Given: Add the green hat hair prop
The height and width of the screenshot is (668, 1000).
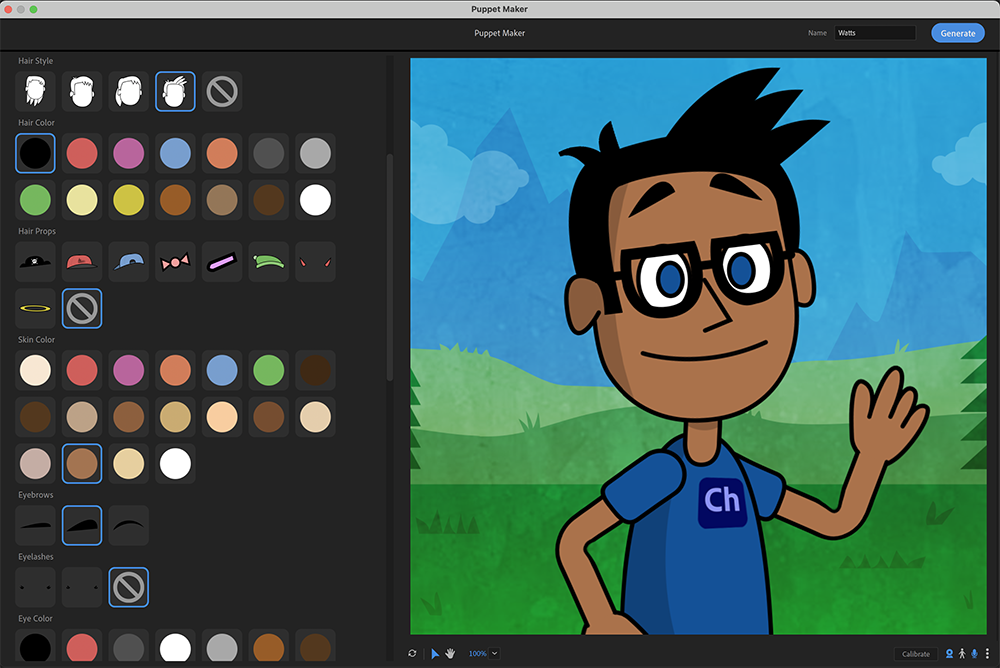Looking at the screenshot, I should tap(268, 262).
